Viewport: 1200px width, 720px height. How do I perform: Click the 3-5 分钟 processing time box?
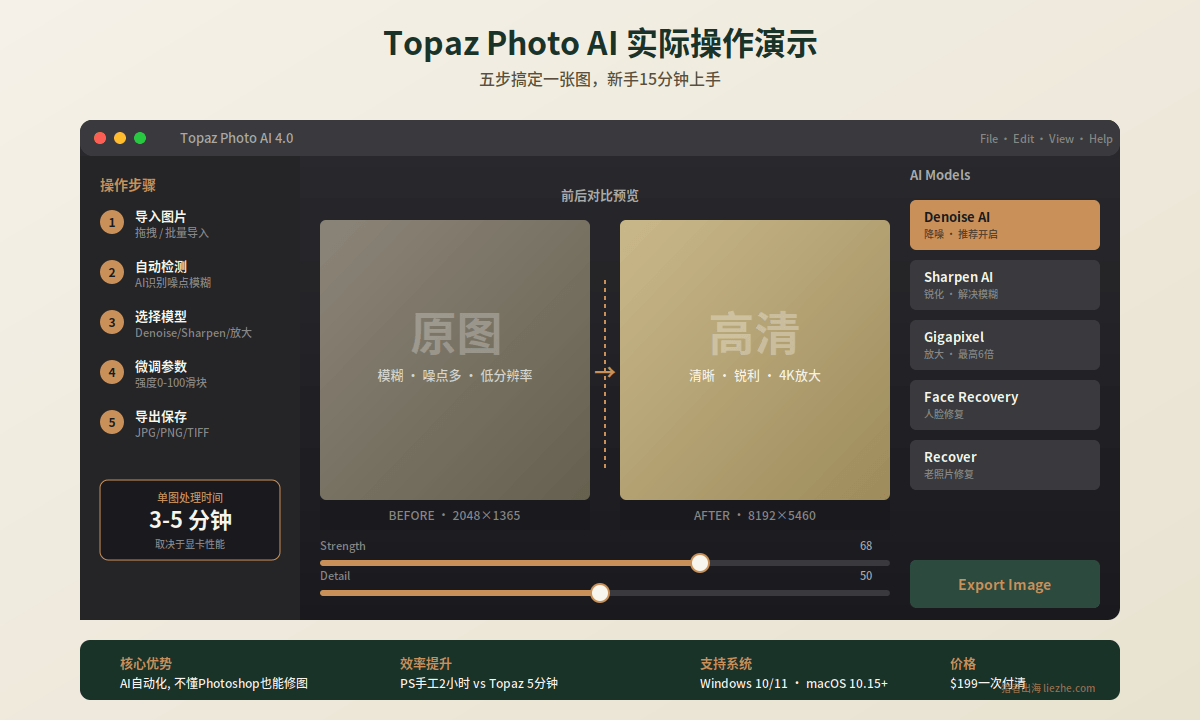[190, 520]
